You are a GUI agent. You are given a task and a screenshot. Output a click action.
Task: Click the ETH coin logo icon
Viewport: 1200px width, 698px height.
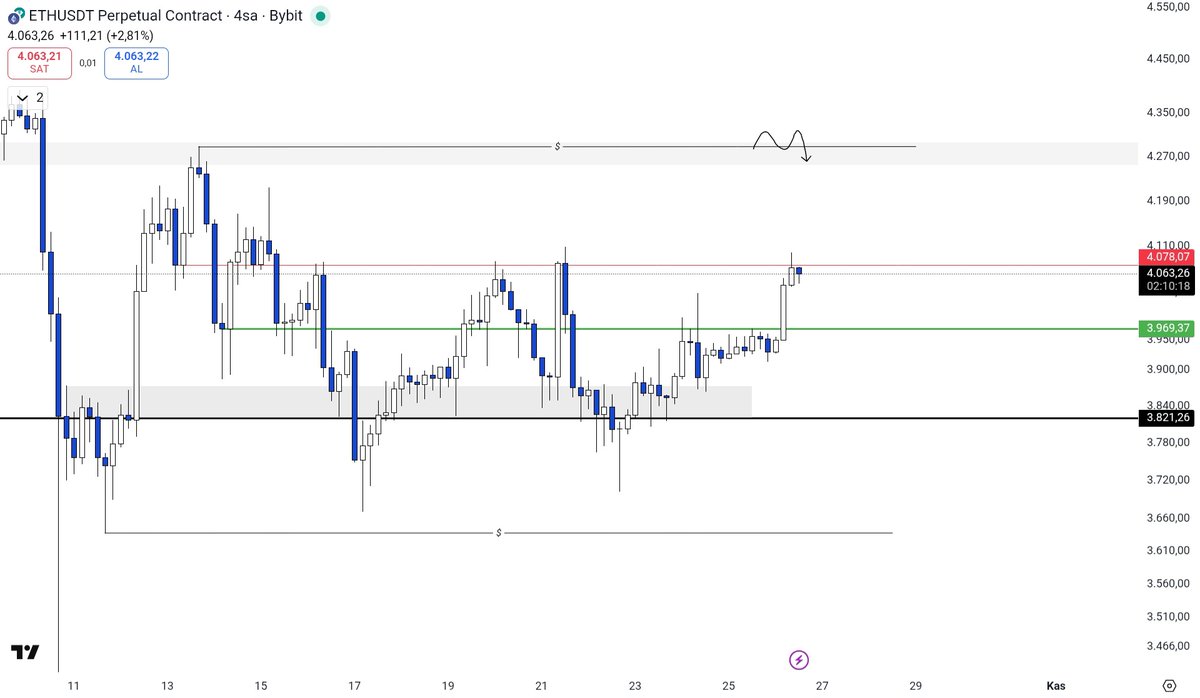pyautogui.click(x=15, y=16)
